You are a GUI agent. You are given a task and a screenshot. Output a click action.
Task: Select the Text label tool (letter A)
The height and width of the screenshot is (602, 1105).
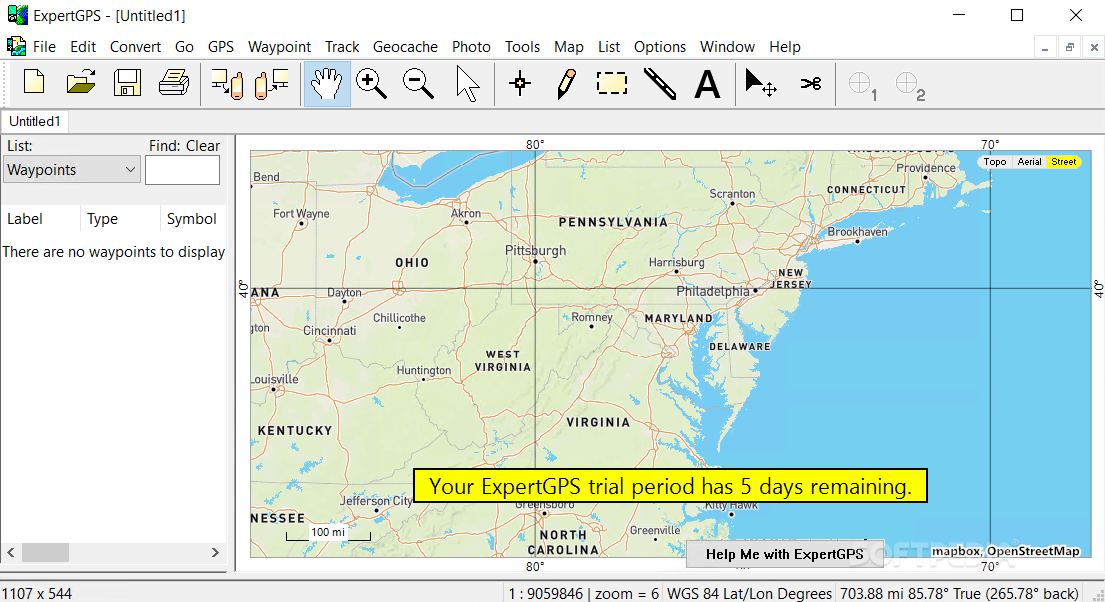point(707,84)
